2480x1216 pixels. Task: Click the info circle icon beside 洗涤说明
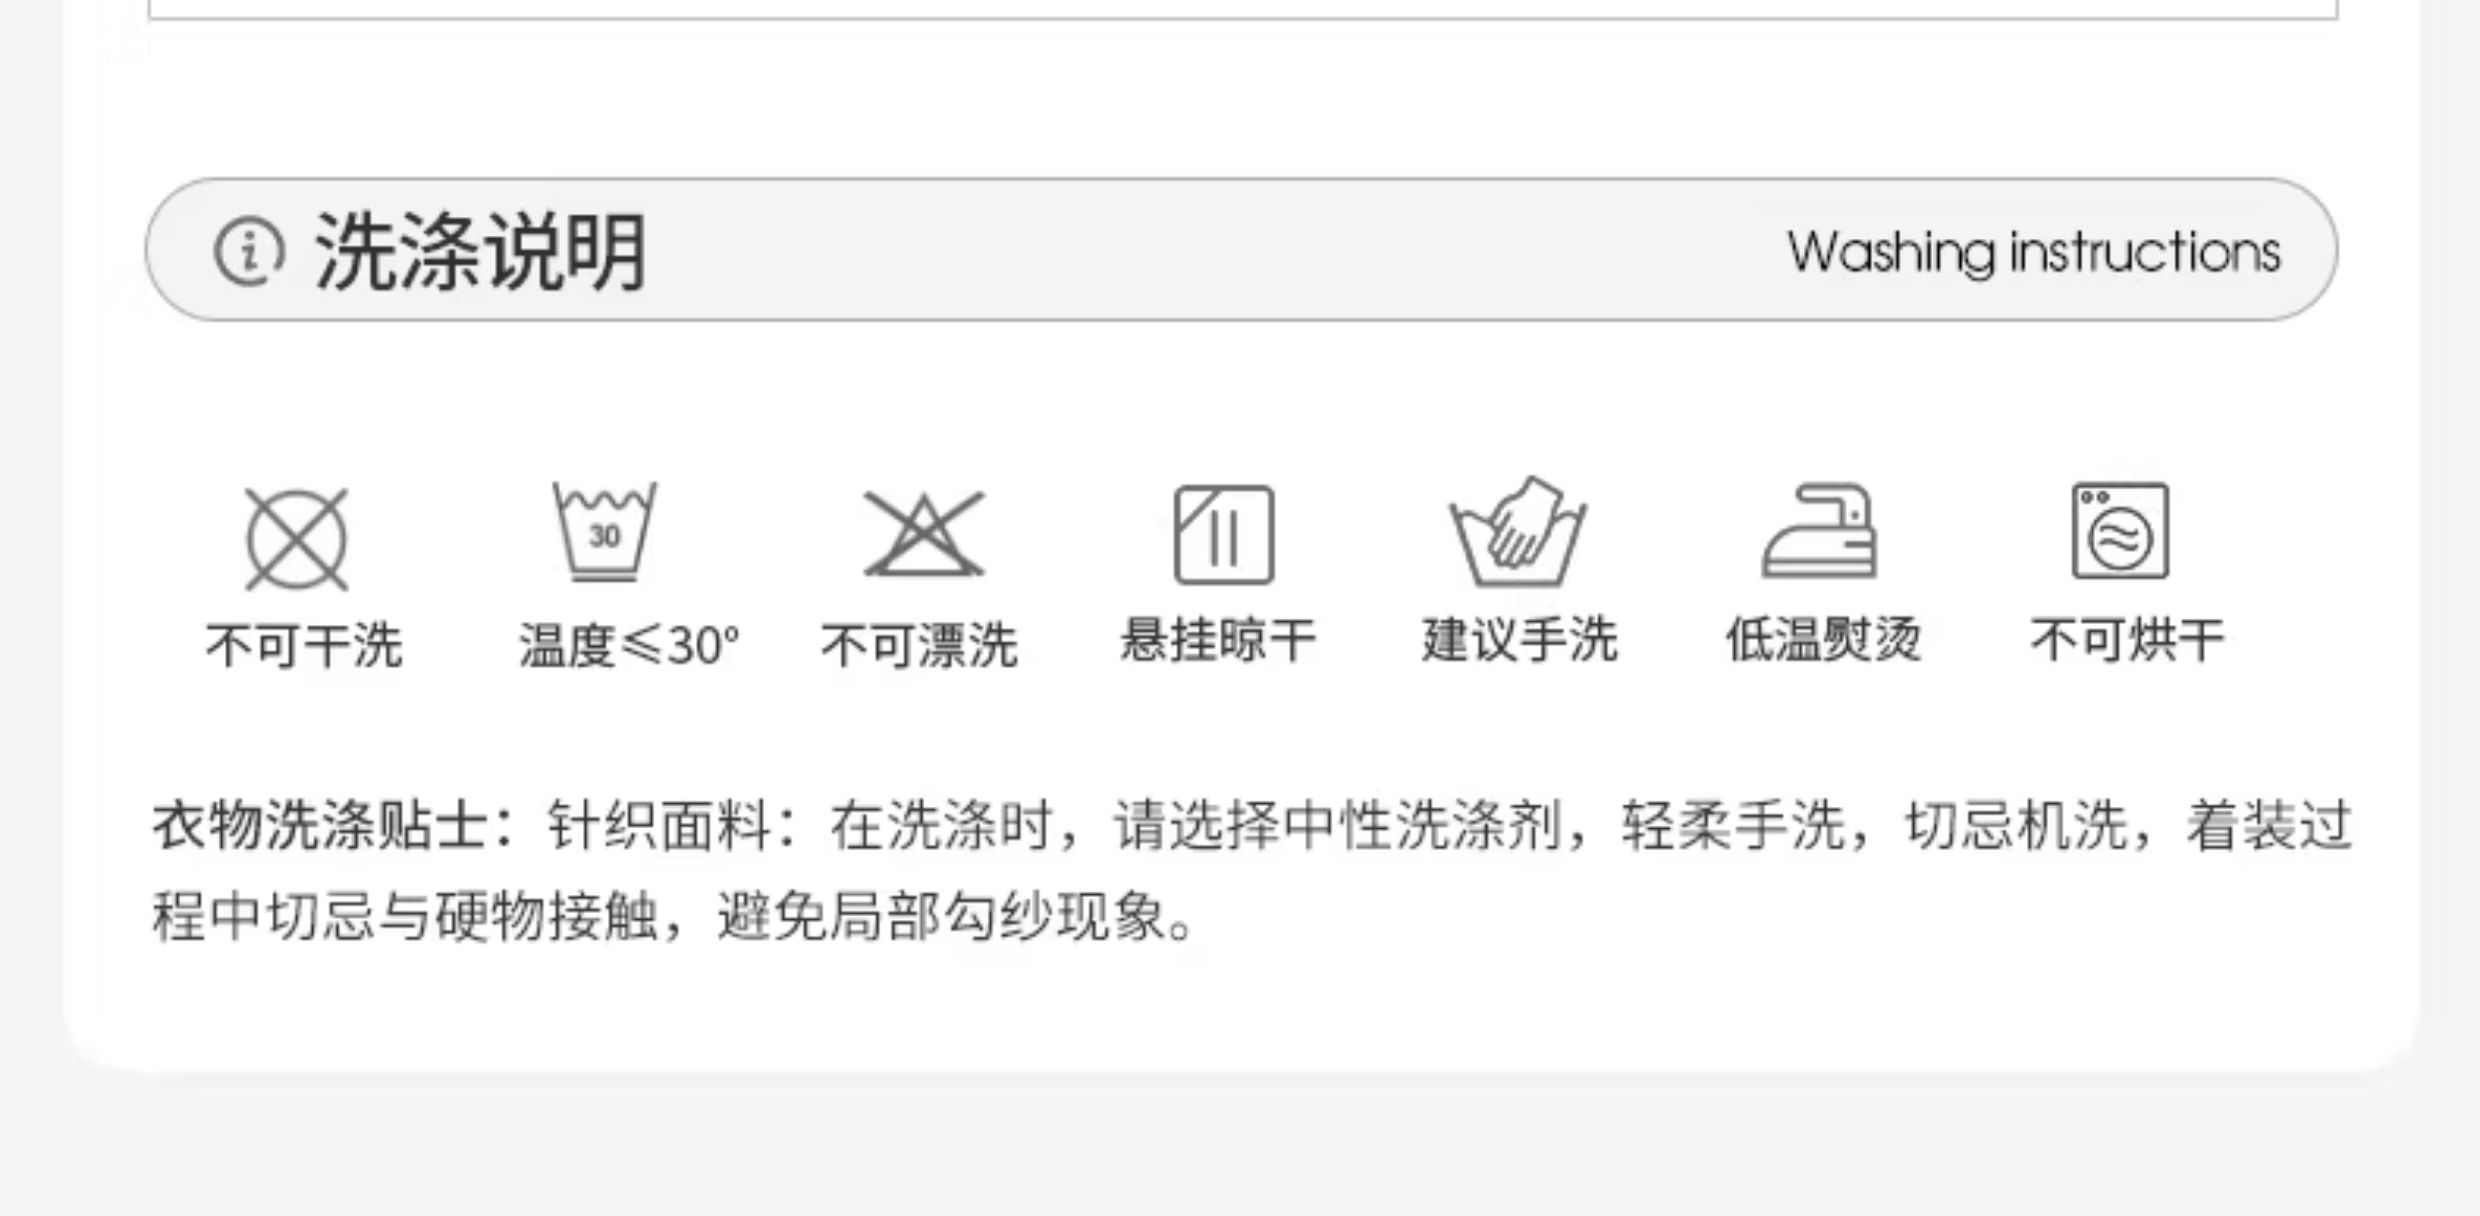click(249, 251)
